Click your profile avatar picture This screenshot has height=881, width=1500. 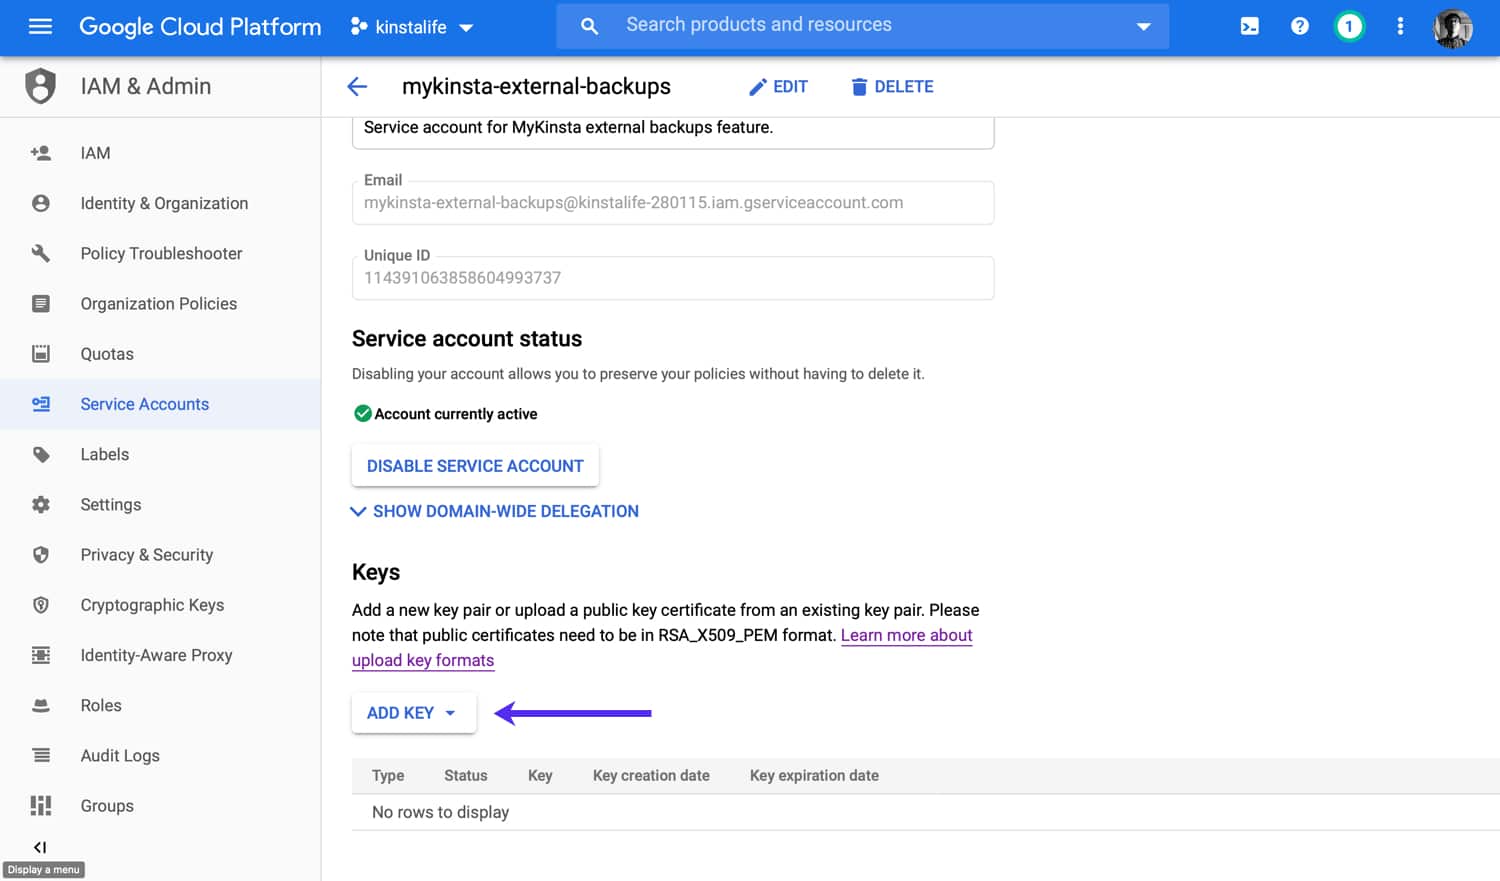[x=1452, y=28]
